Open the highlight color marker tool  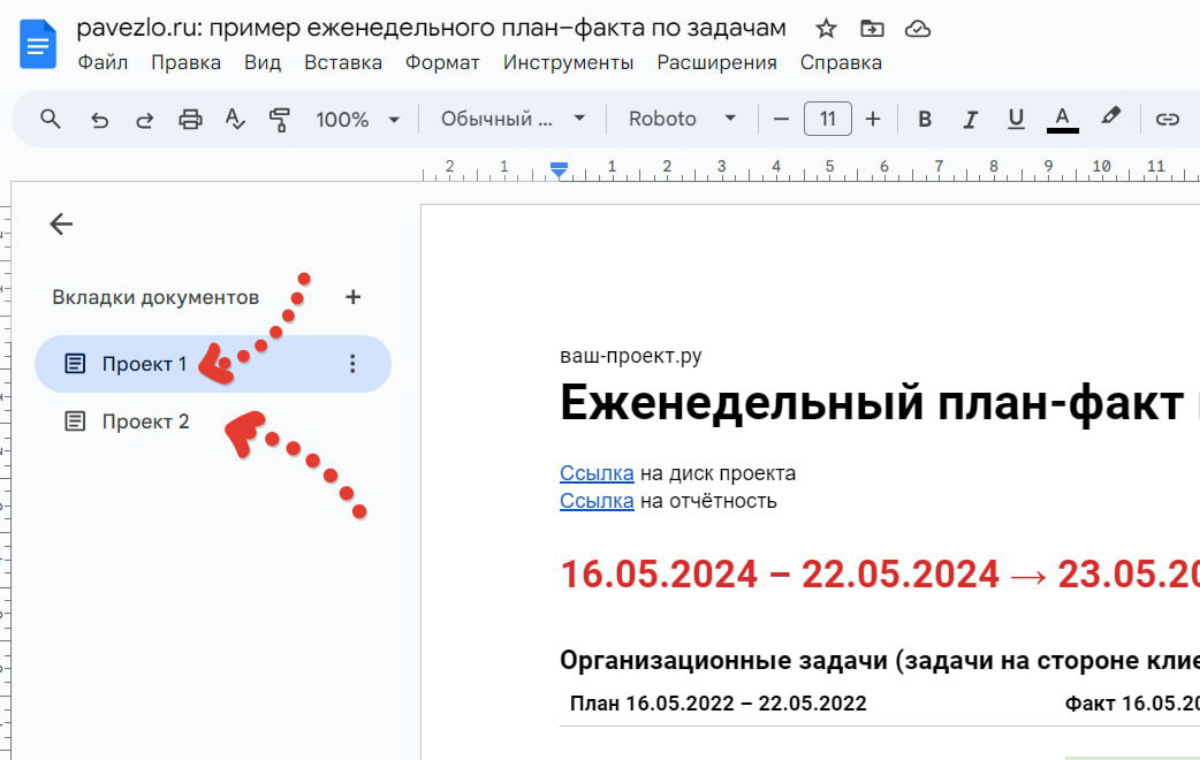(x=1110, y=118)
